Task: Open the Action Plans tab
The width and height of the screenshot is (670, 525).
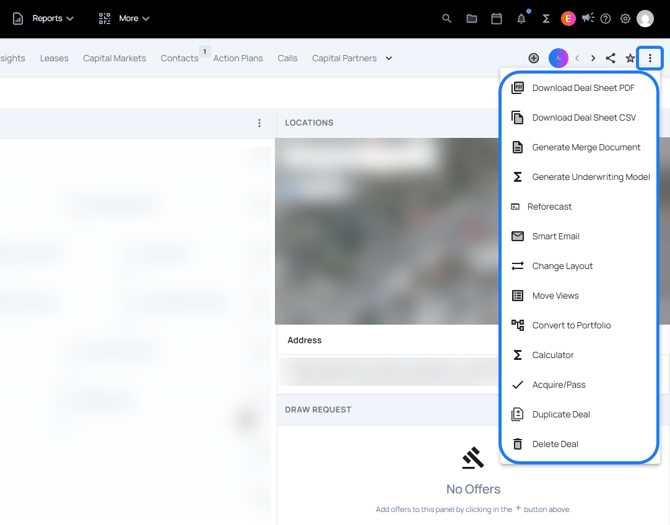Action: tap(238, 58)
